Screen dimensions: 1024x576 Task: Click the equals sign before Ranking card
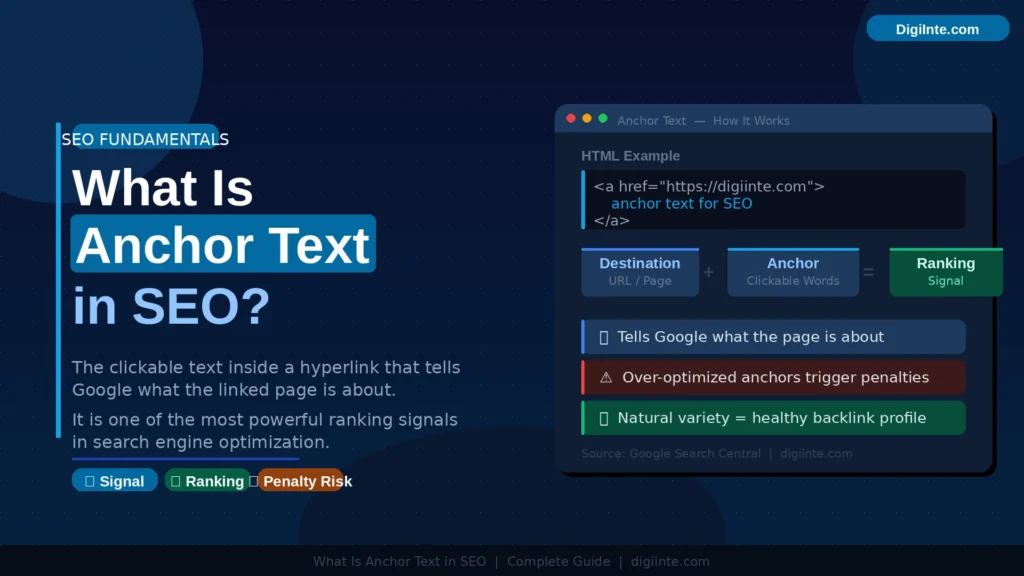869,272
